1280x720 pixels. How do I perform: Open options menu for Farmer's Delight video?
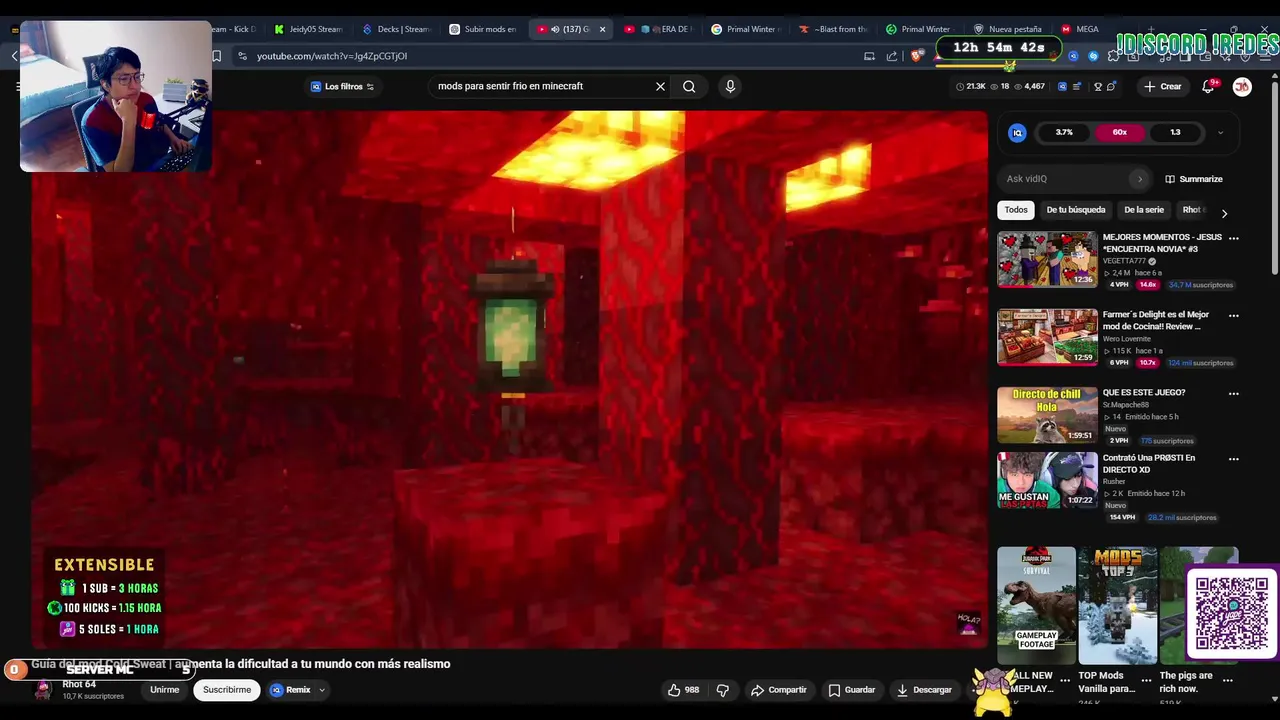coord(1233,315)
